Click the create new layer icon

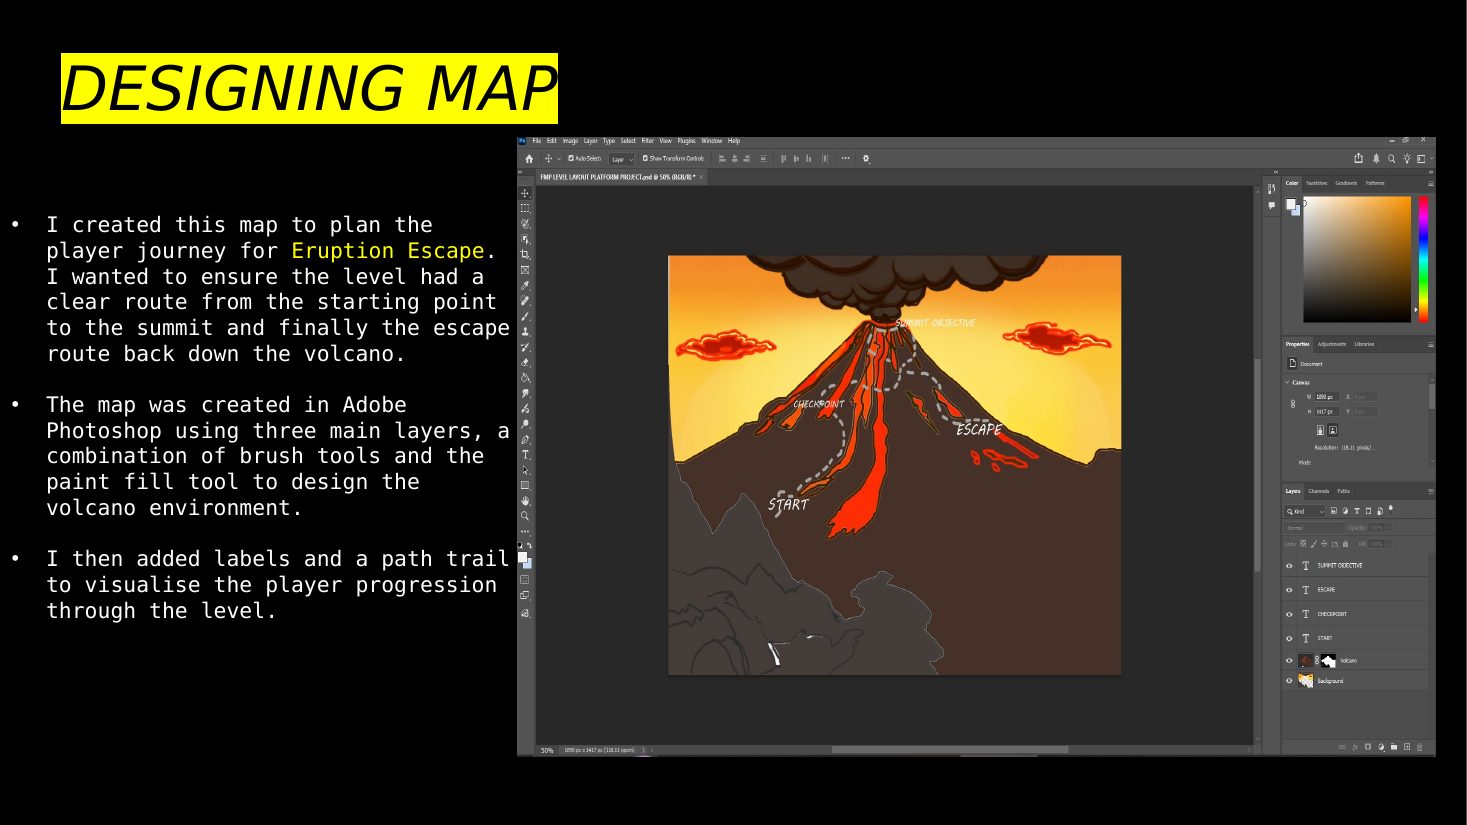tap(1407, 747)
